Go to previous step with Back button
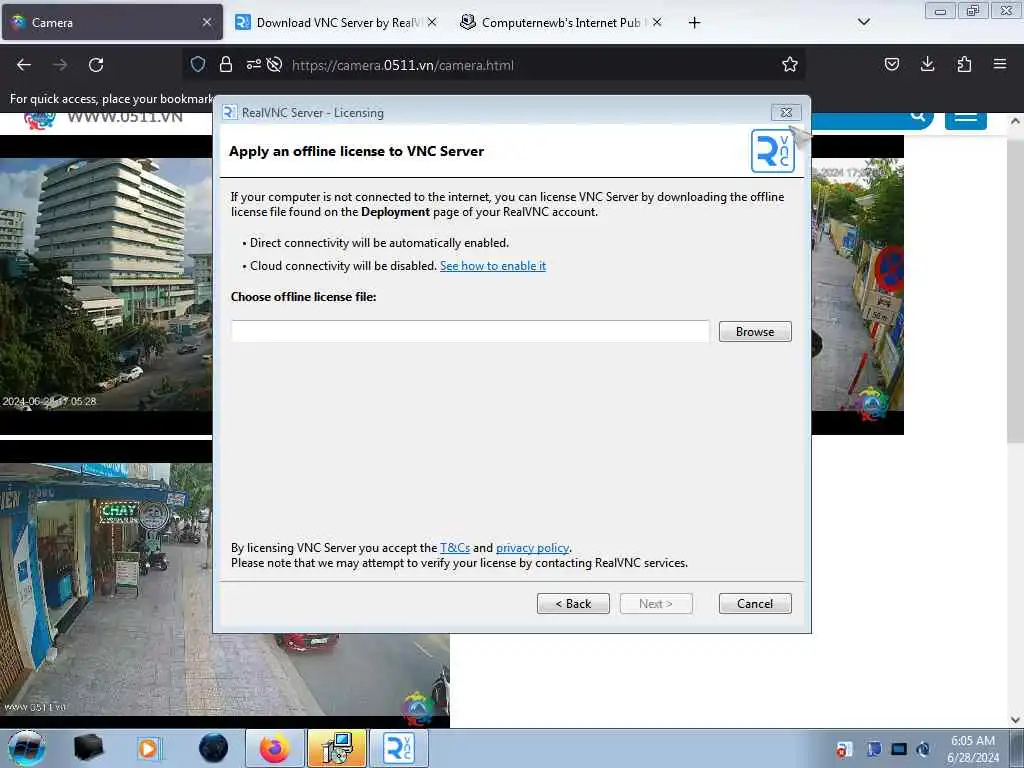 (x=573, y=603)
